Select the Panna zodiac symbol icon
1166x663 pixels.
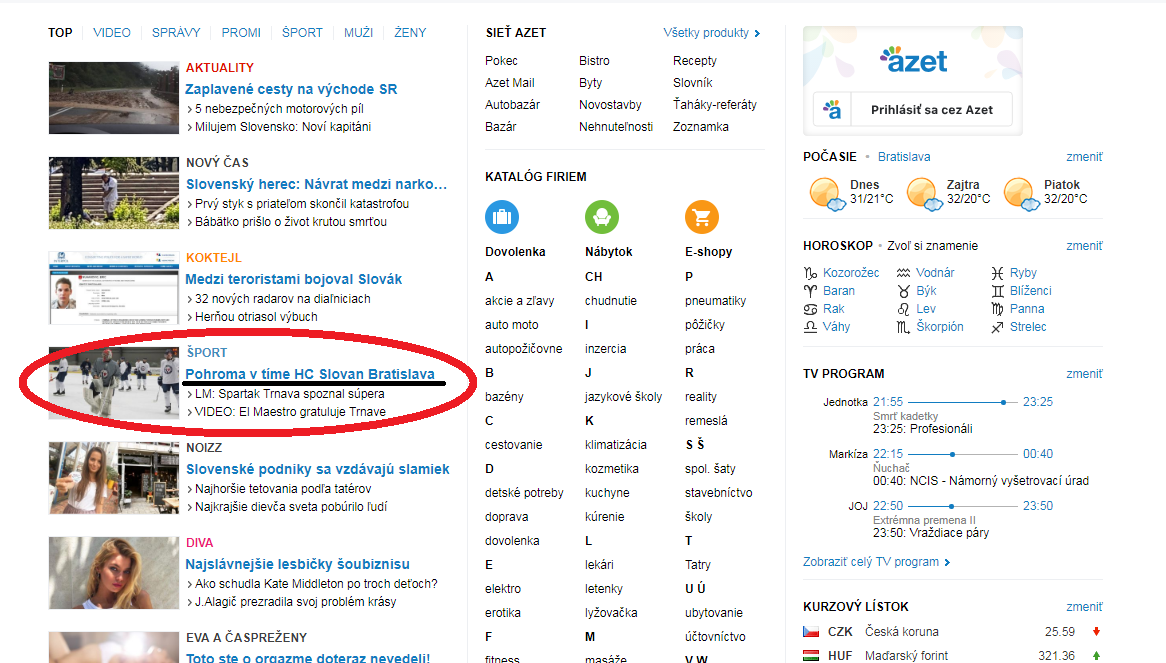coord(997,308)
